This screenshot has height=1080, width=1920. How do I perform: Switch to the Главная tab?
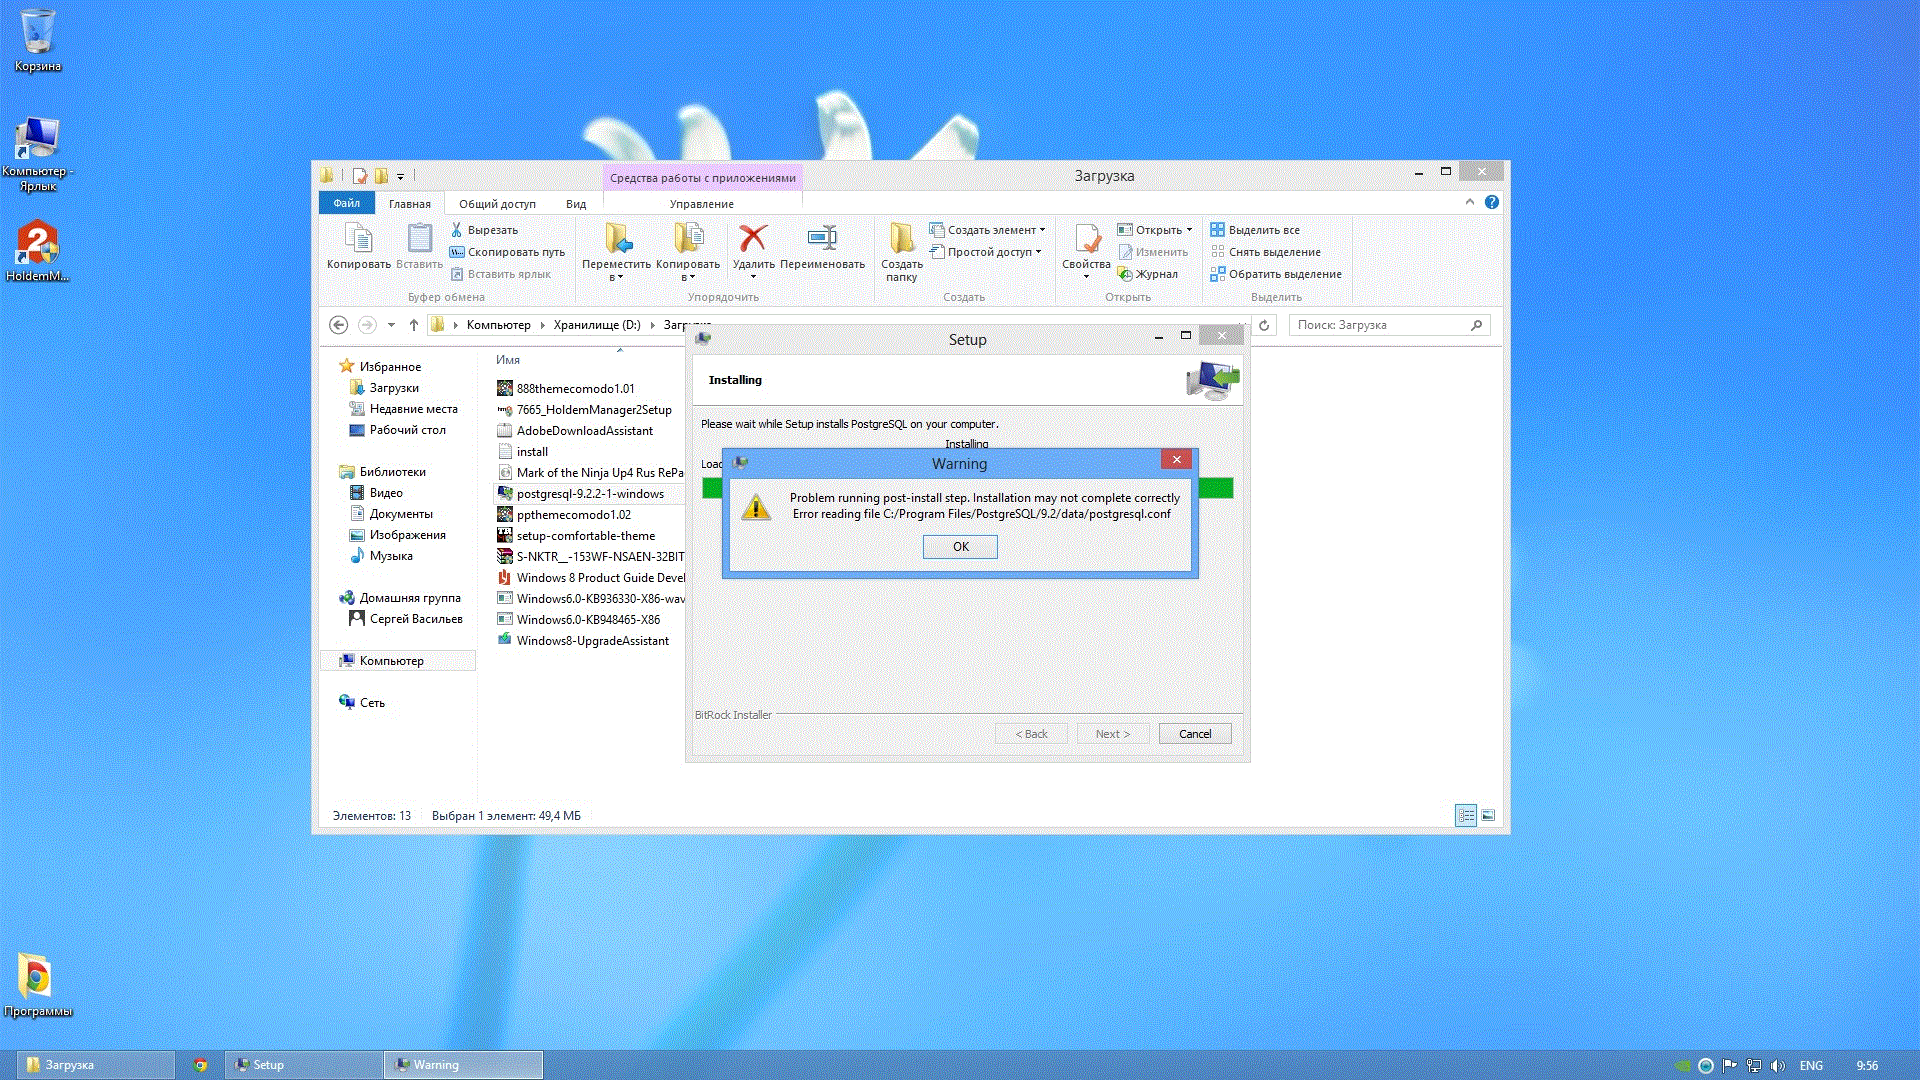(x=410, y=204)
